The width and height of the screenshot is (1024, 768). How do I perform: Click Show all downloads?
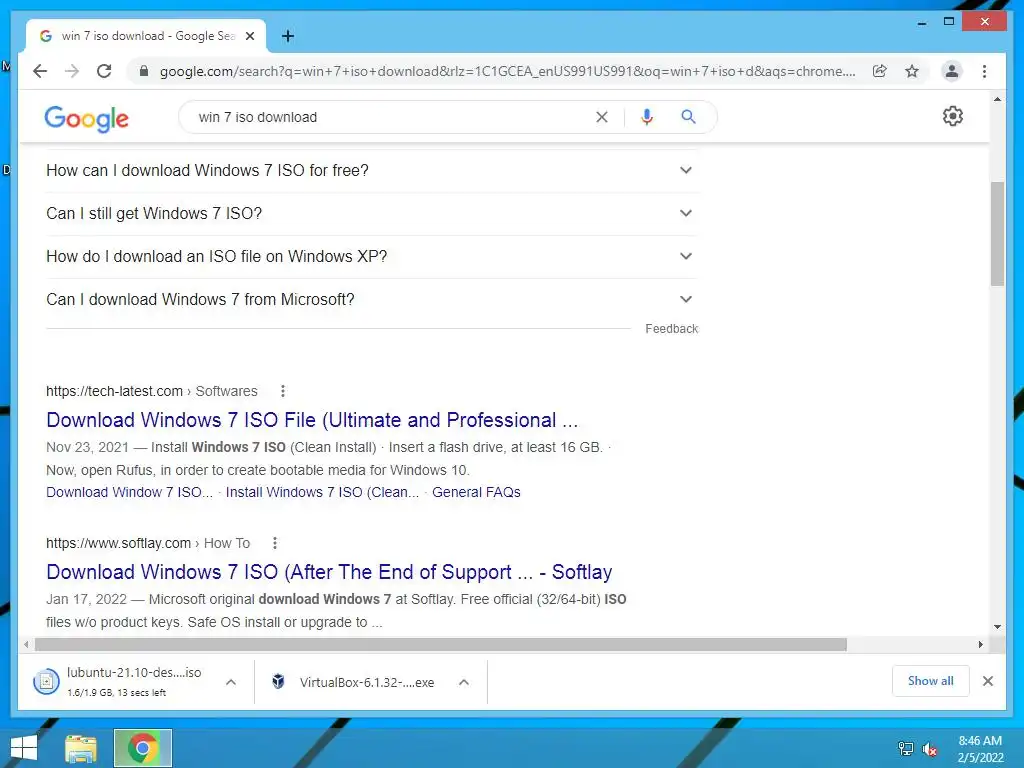pos(931,681)
